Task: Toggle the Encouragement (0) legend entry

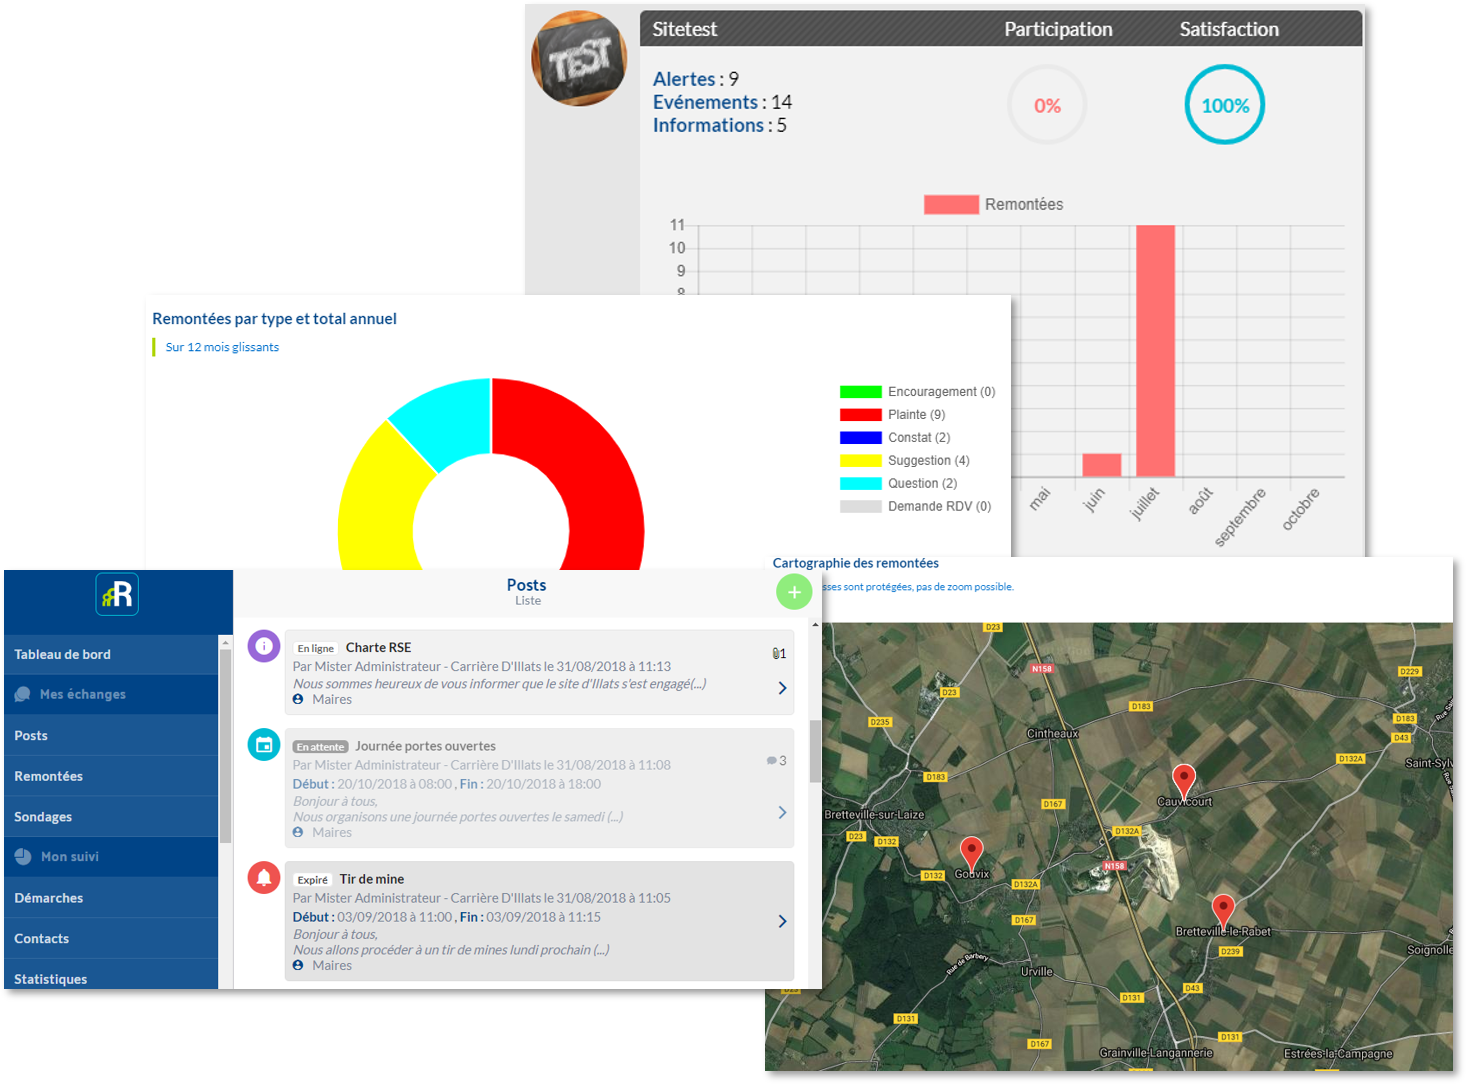Action: coord(917,392)
